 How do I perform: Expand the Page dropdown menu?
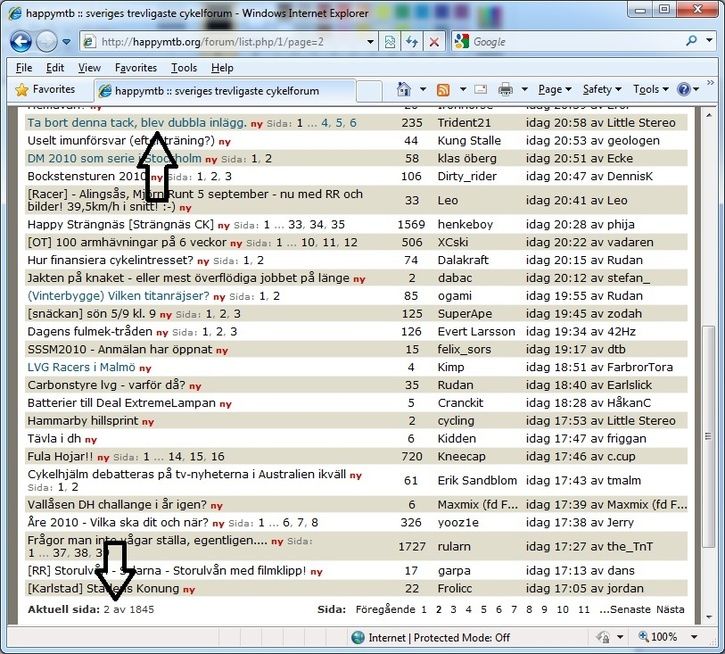[x=554, y=89]
